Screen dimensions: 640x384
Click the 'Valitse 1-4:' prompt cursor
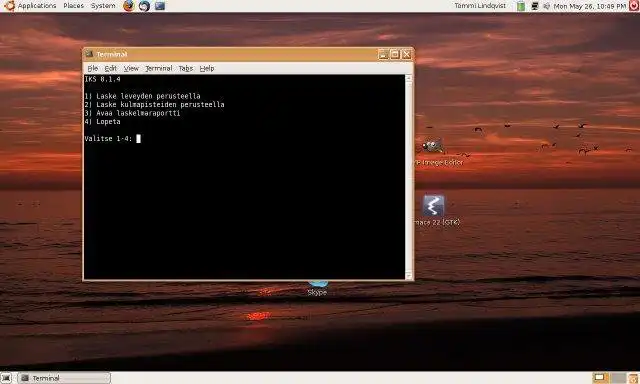click(138, 139)
